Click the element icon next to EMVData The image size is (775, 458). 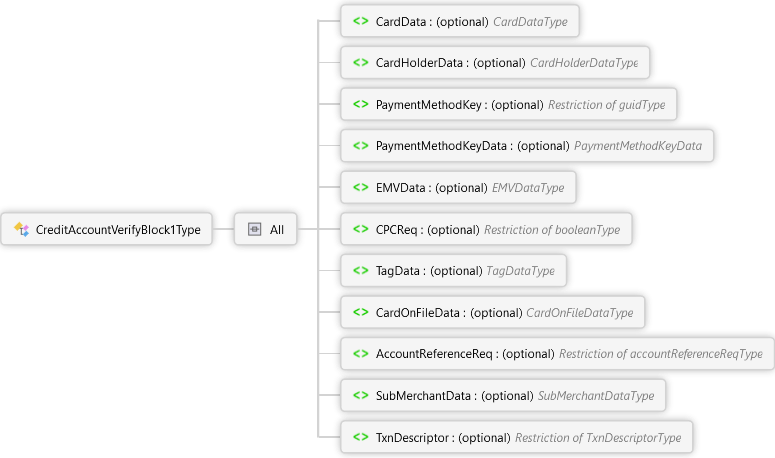point(360,187)
